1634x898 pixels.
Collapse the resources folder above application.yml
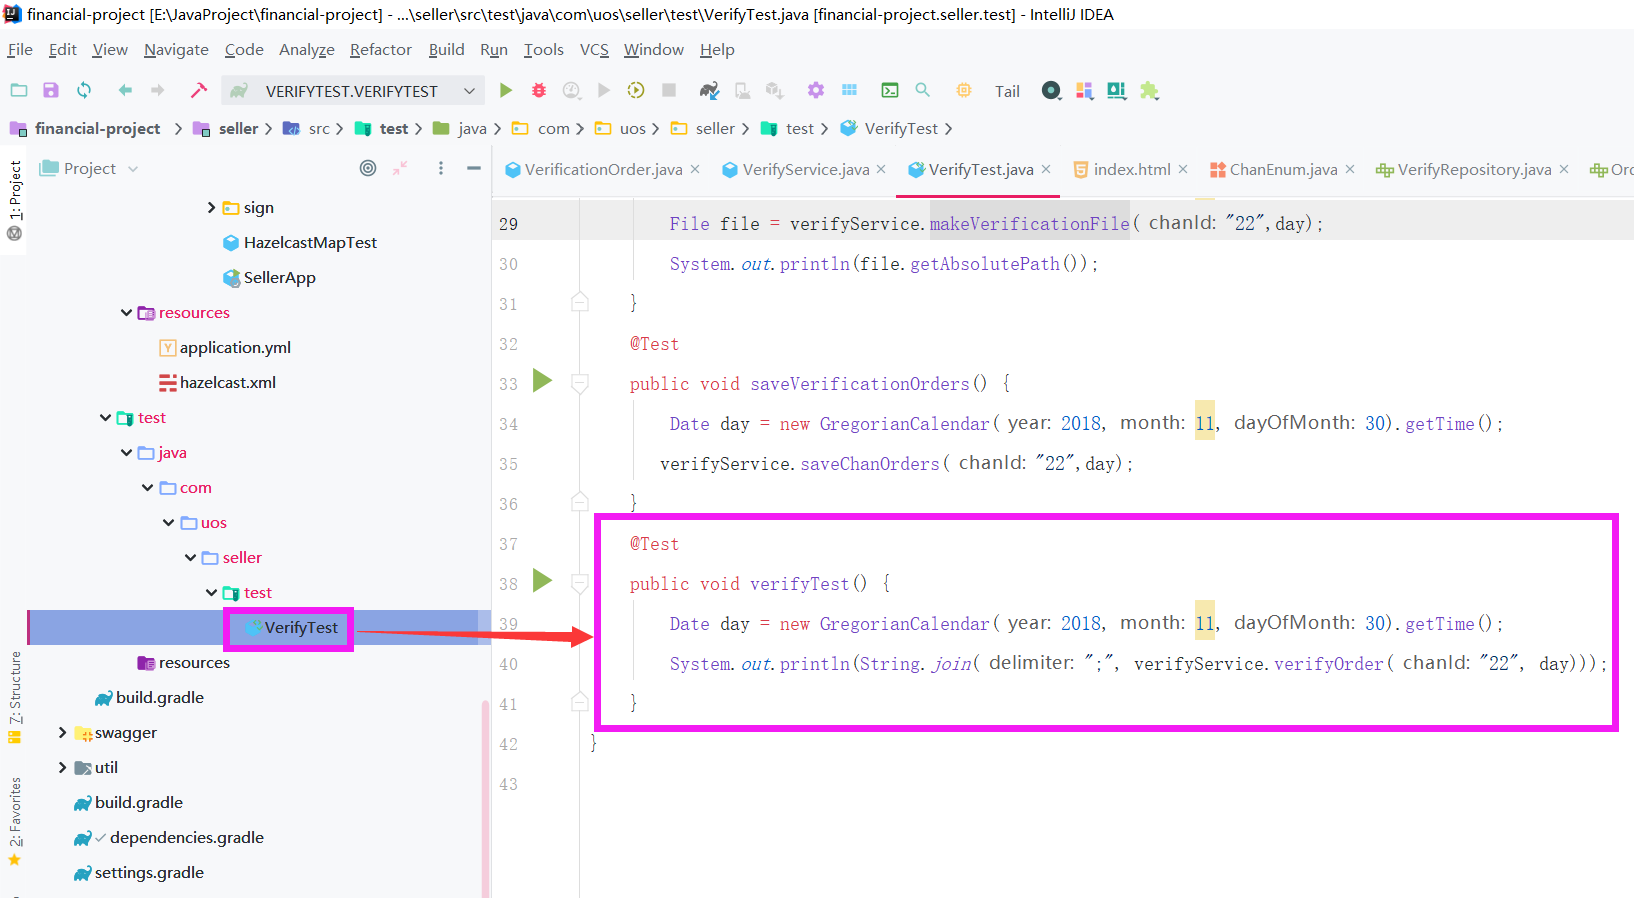(127, 313)
